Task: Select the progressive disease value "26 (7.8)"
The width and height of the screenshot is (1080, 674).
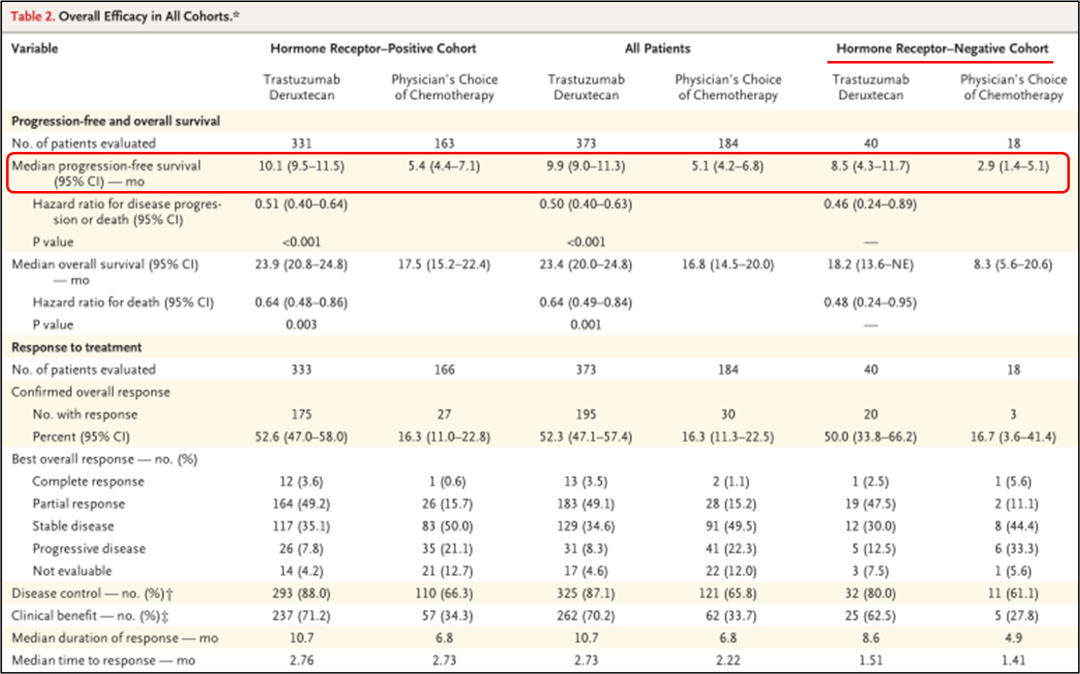Action: tap(301, 549)
